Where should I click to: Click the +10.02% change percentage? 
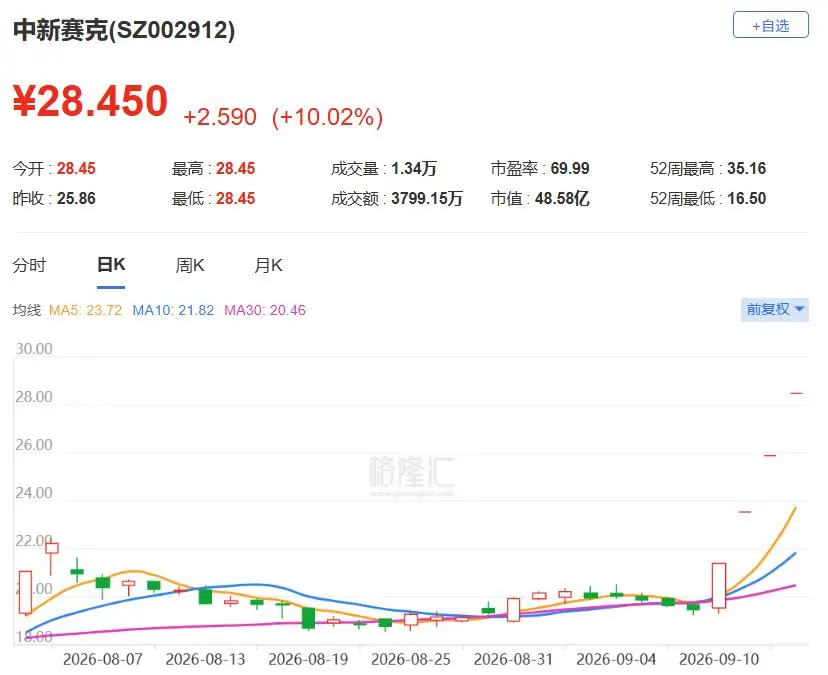point(327,117)
